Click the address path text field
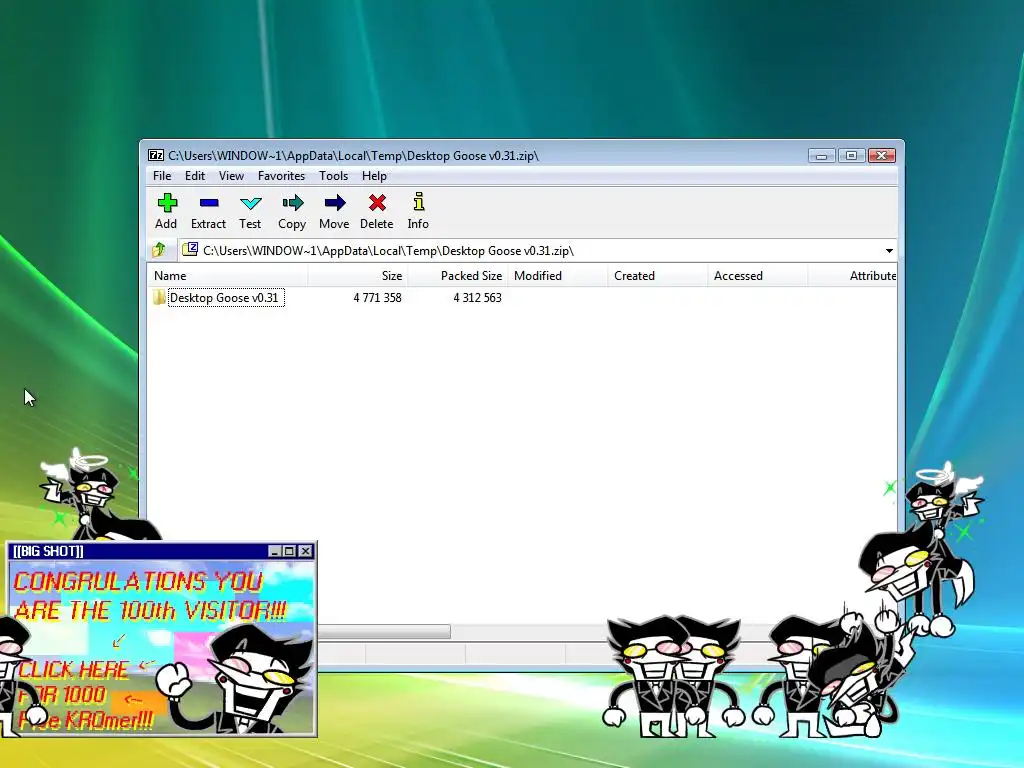The image size is (1024, 768). point(530,251)
